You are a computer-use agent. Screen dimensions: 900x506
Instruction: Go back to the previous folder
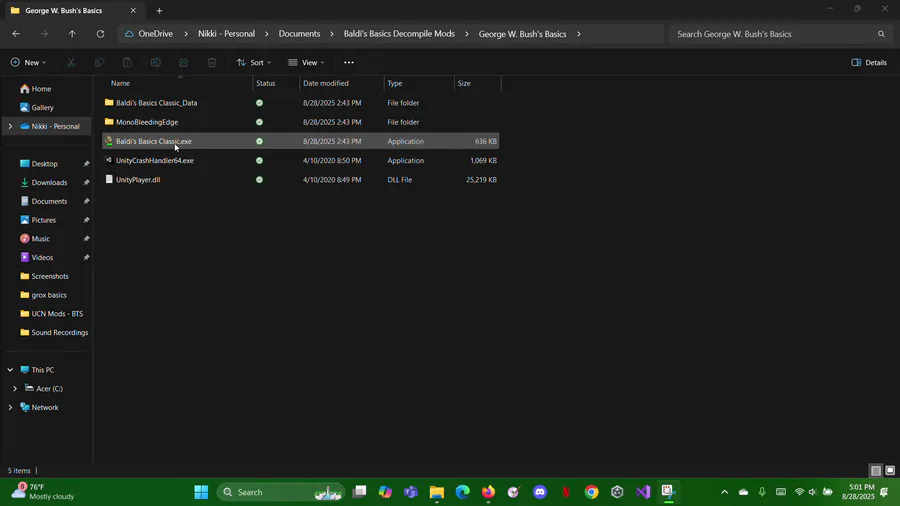(16, 34)
